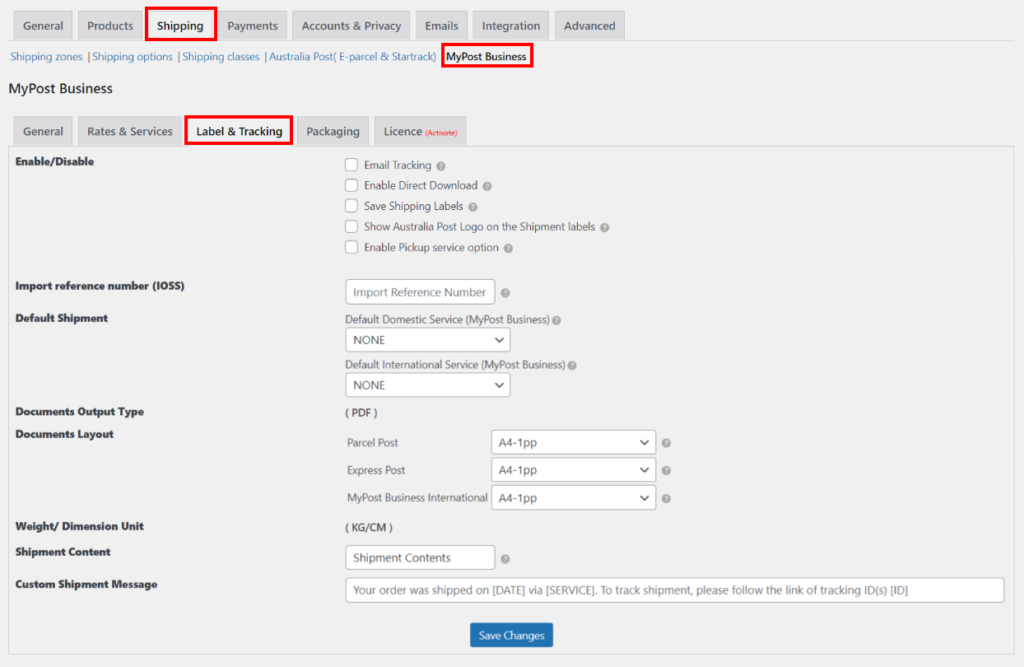Open MyPost Business International layout dropdown
This screenshot has height=667, width=1024.
pyautogui.click(x=573, y=498)
